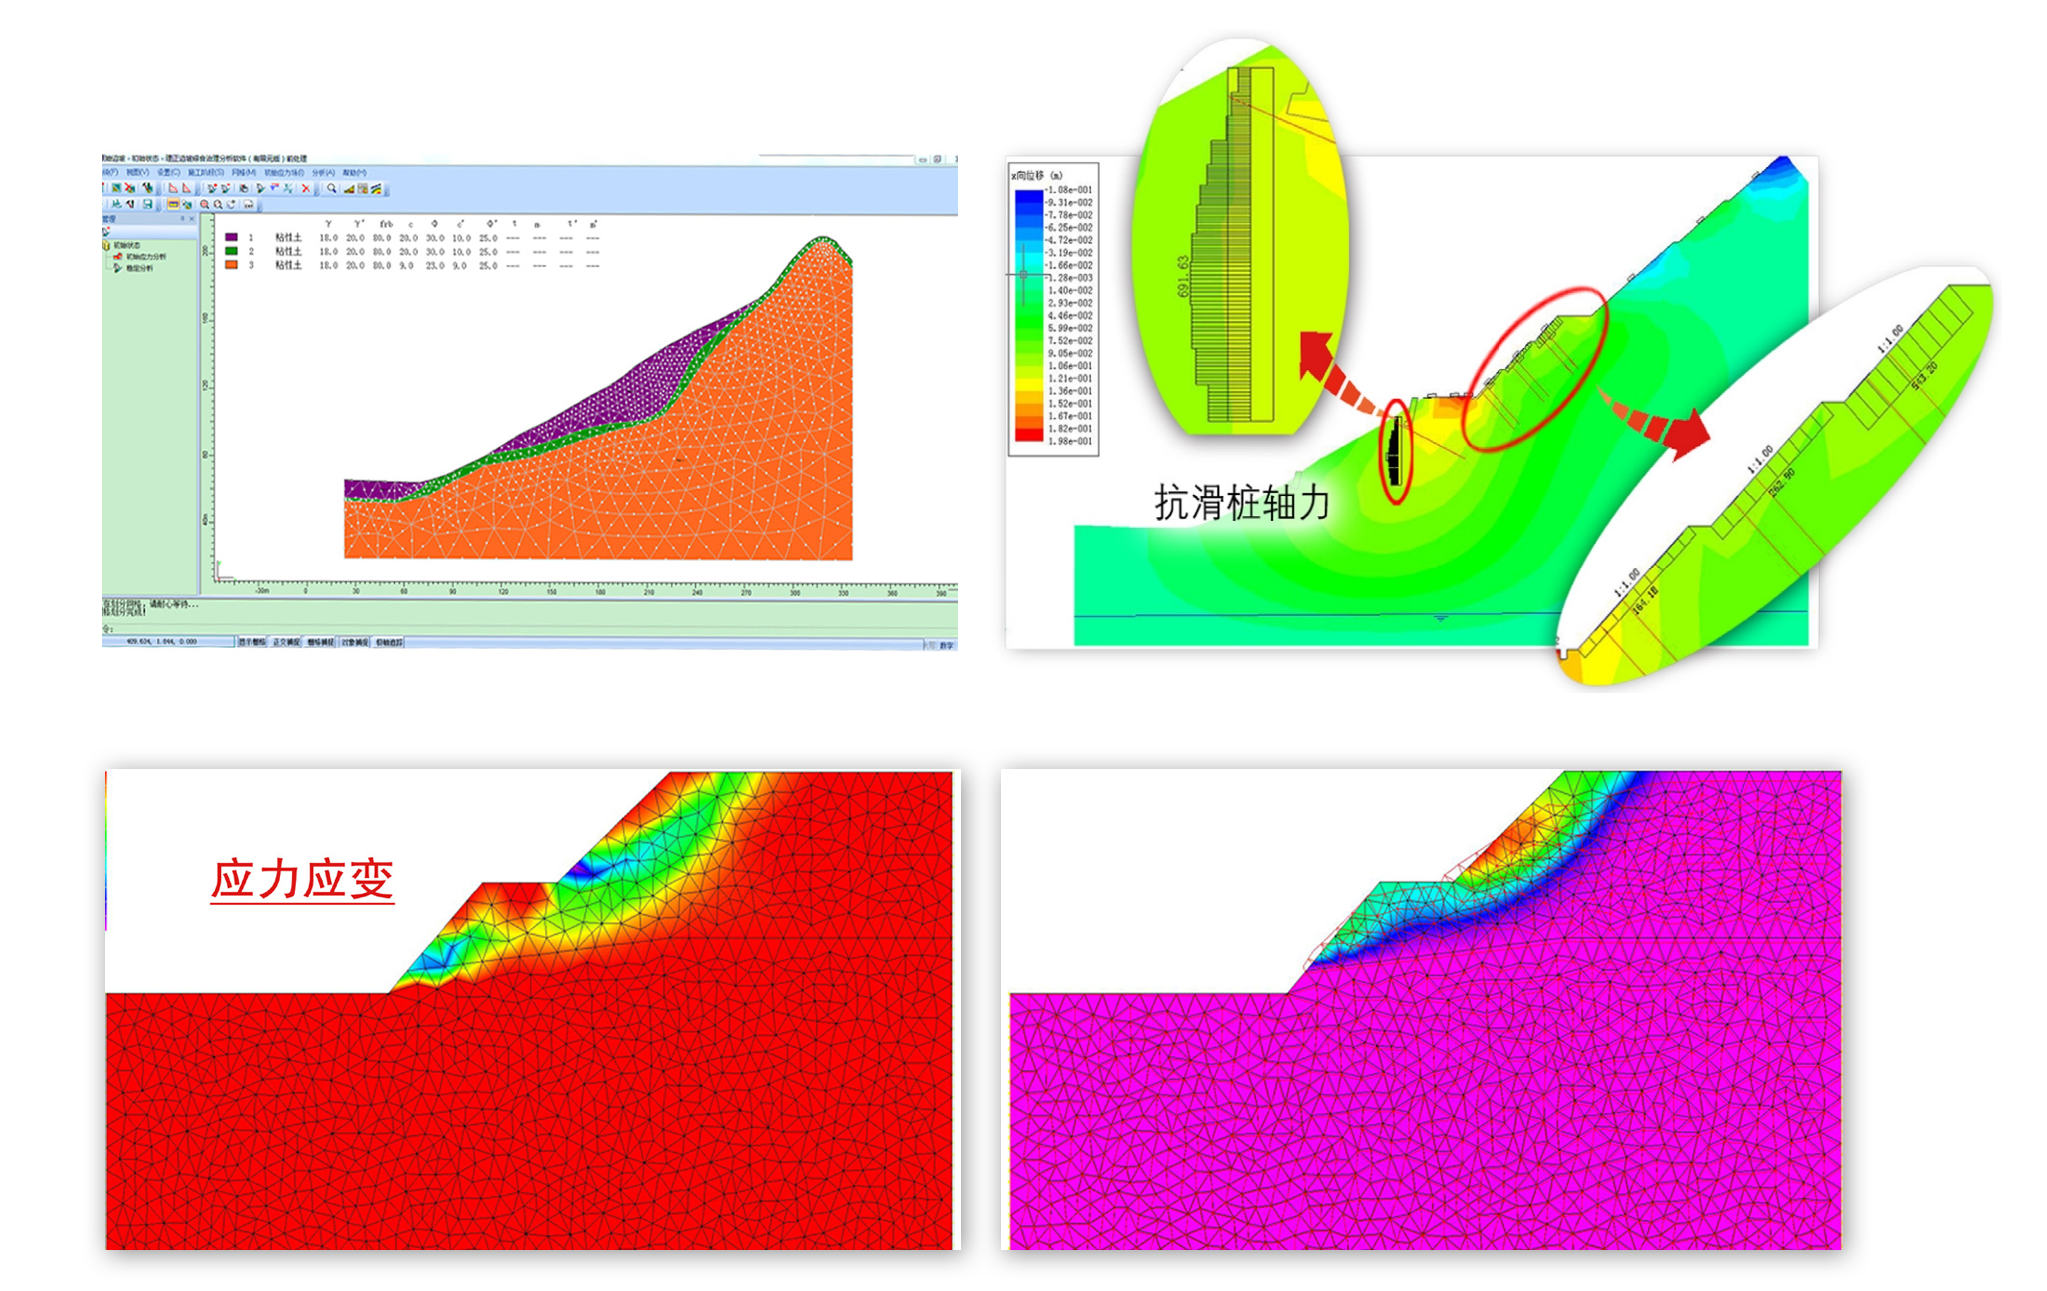
Task: Select the initial stress analysis tree item
Action: pyautogui.click(x=146, y=257)
